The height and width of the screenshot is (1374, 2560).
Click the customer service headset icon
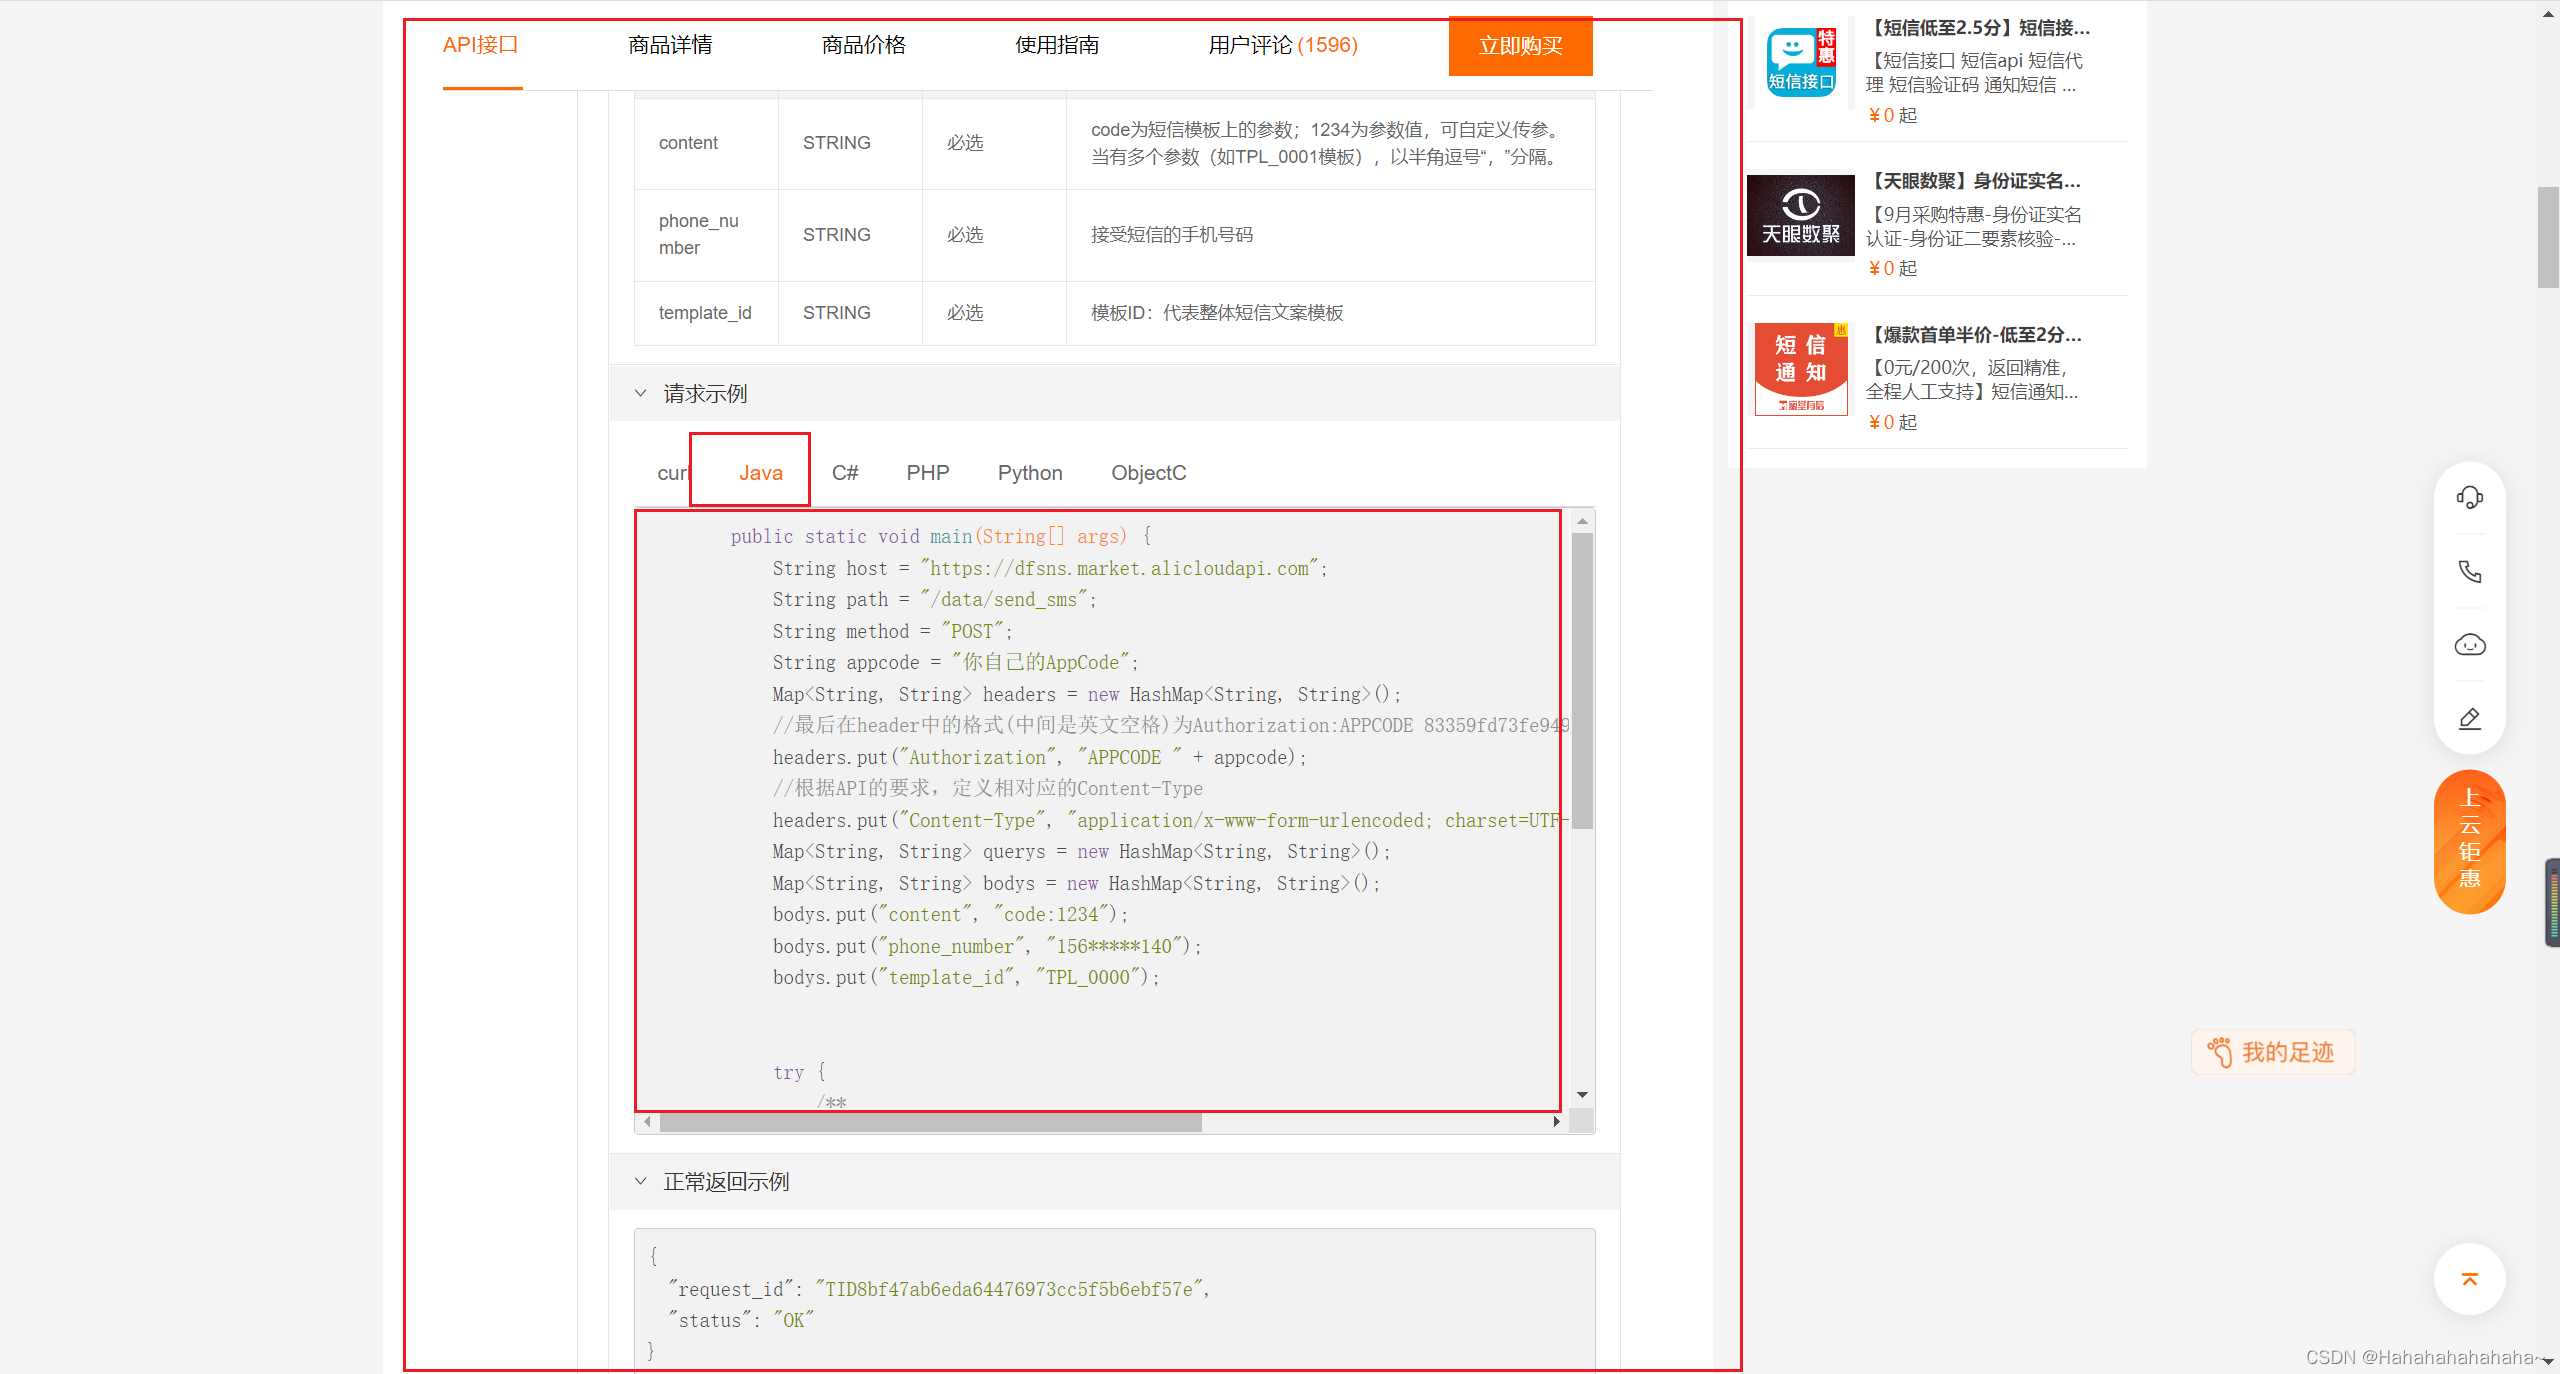point(2469,497)
